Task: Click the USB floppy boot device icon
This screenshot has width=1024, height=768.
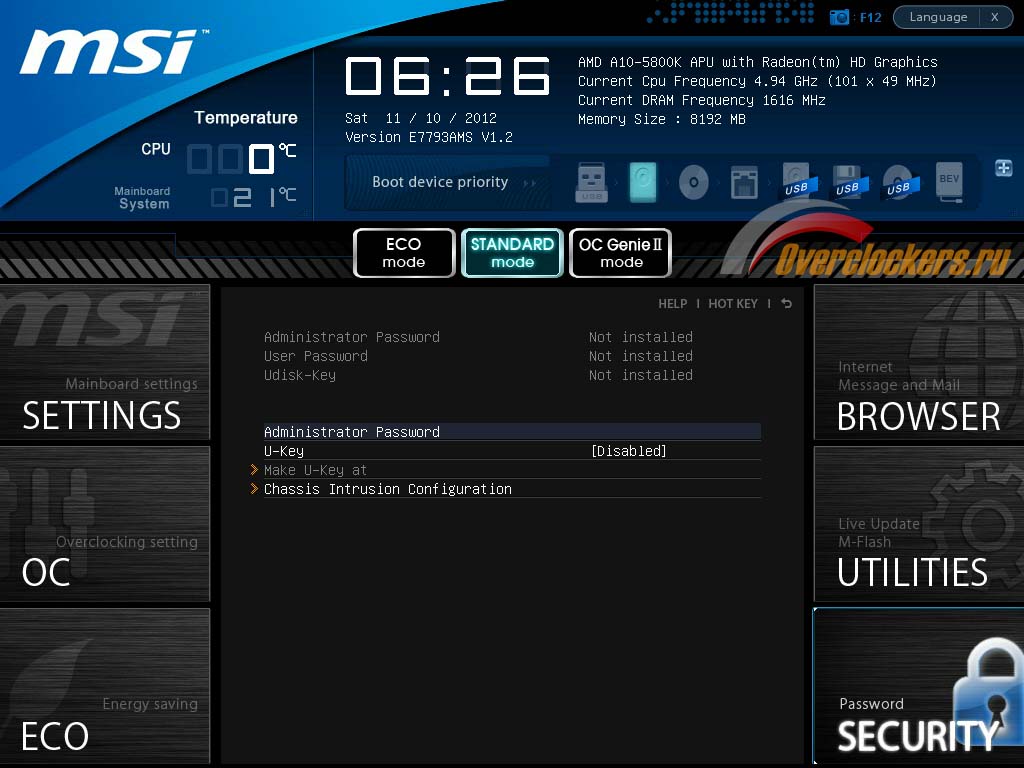Action: coord(850,182)
